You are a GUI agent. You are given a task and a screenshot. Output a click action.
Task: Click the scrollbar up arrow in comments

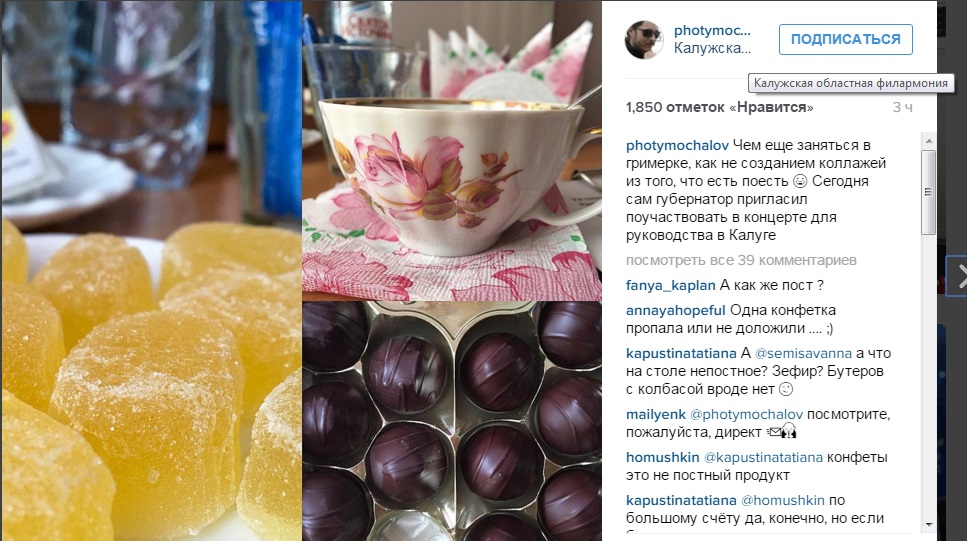point(929,142)
